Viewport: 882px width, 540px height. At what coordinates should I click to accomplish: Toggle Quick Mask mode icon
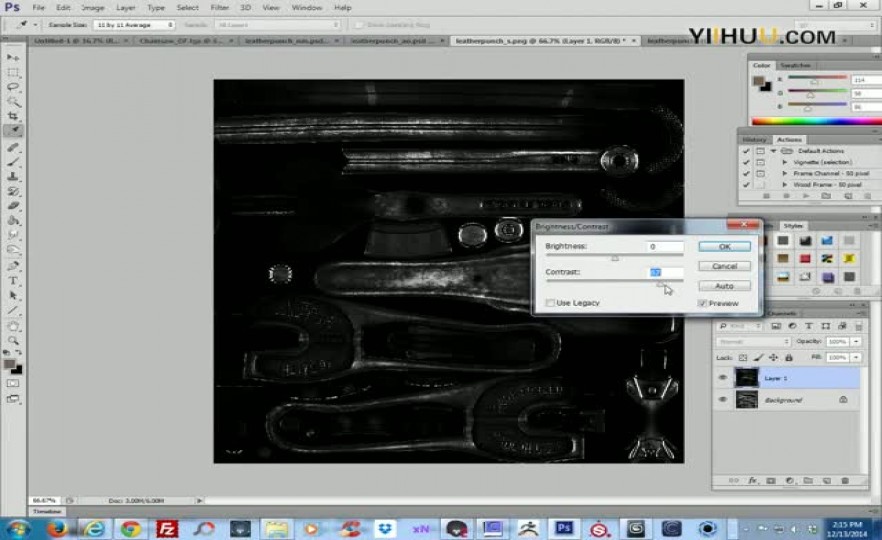[x=13, y=384]
